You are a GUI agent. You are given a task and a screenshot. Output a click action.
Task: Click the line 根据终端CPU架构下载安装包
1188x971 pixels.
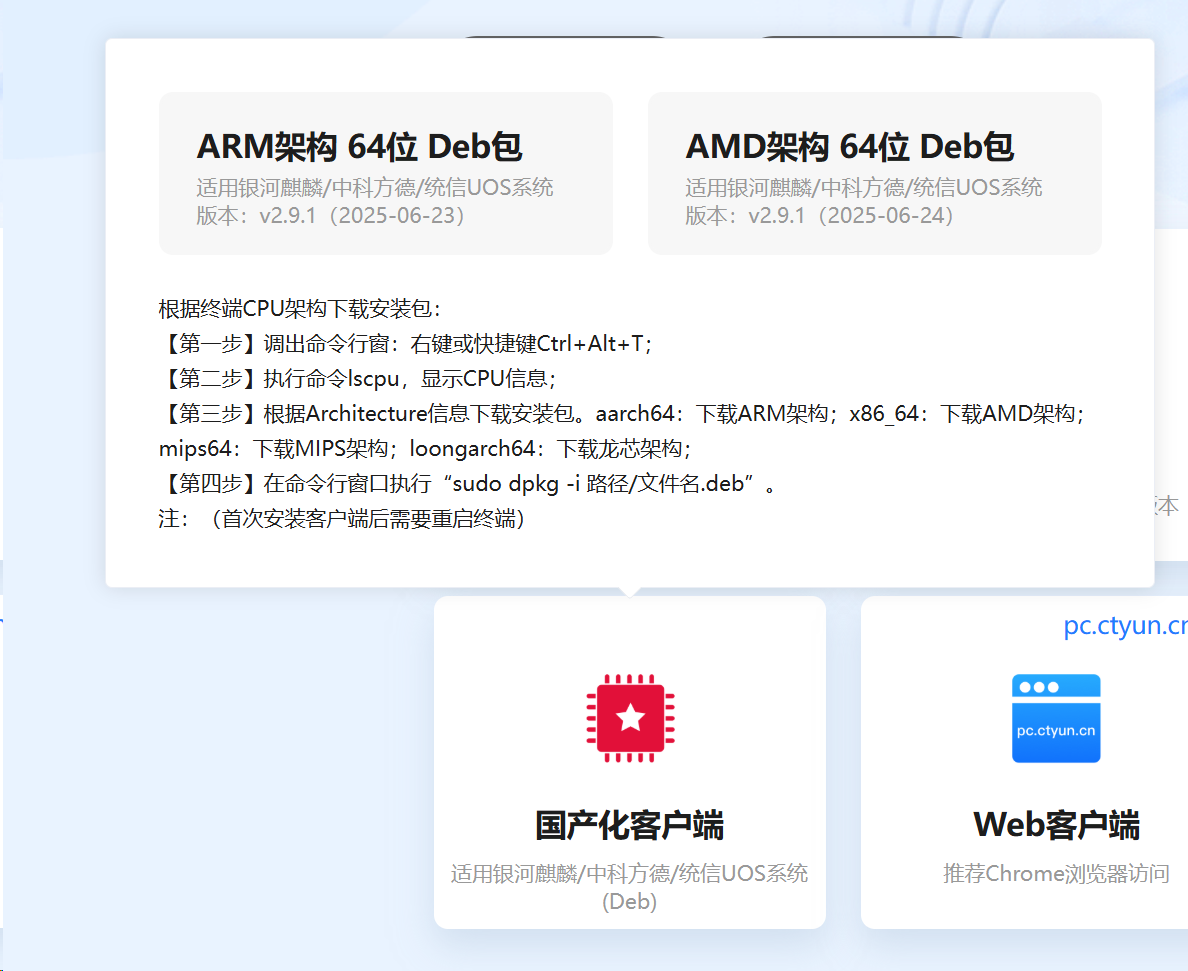(x=300, y=309)
